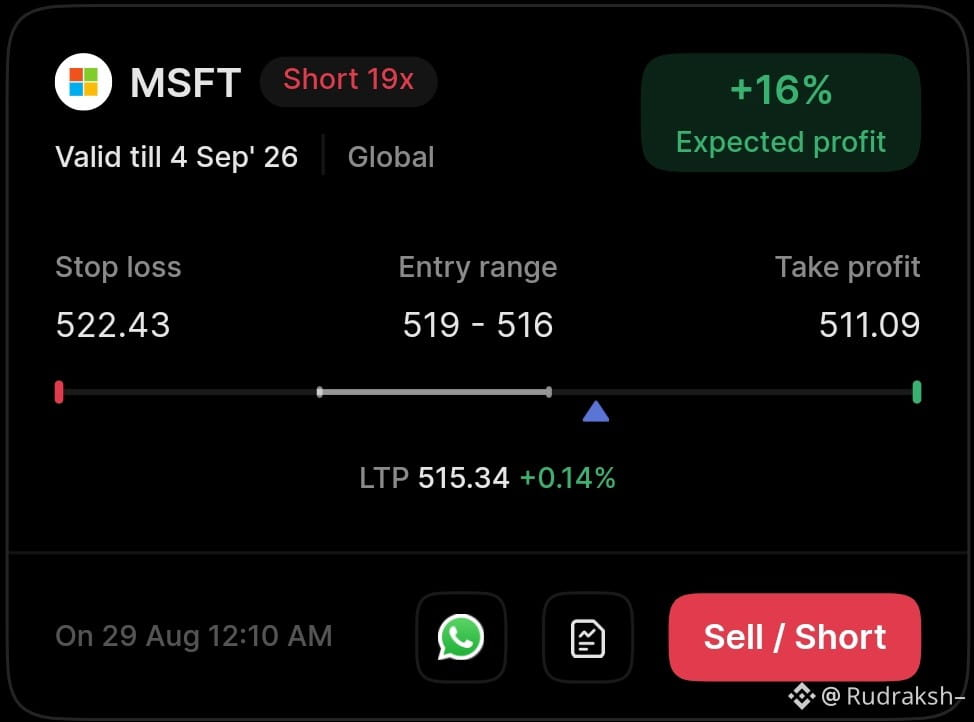Click the entry range 519 - 516 value

tap(478, 325)
